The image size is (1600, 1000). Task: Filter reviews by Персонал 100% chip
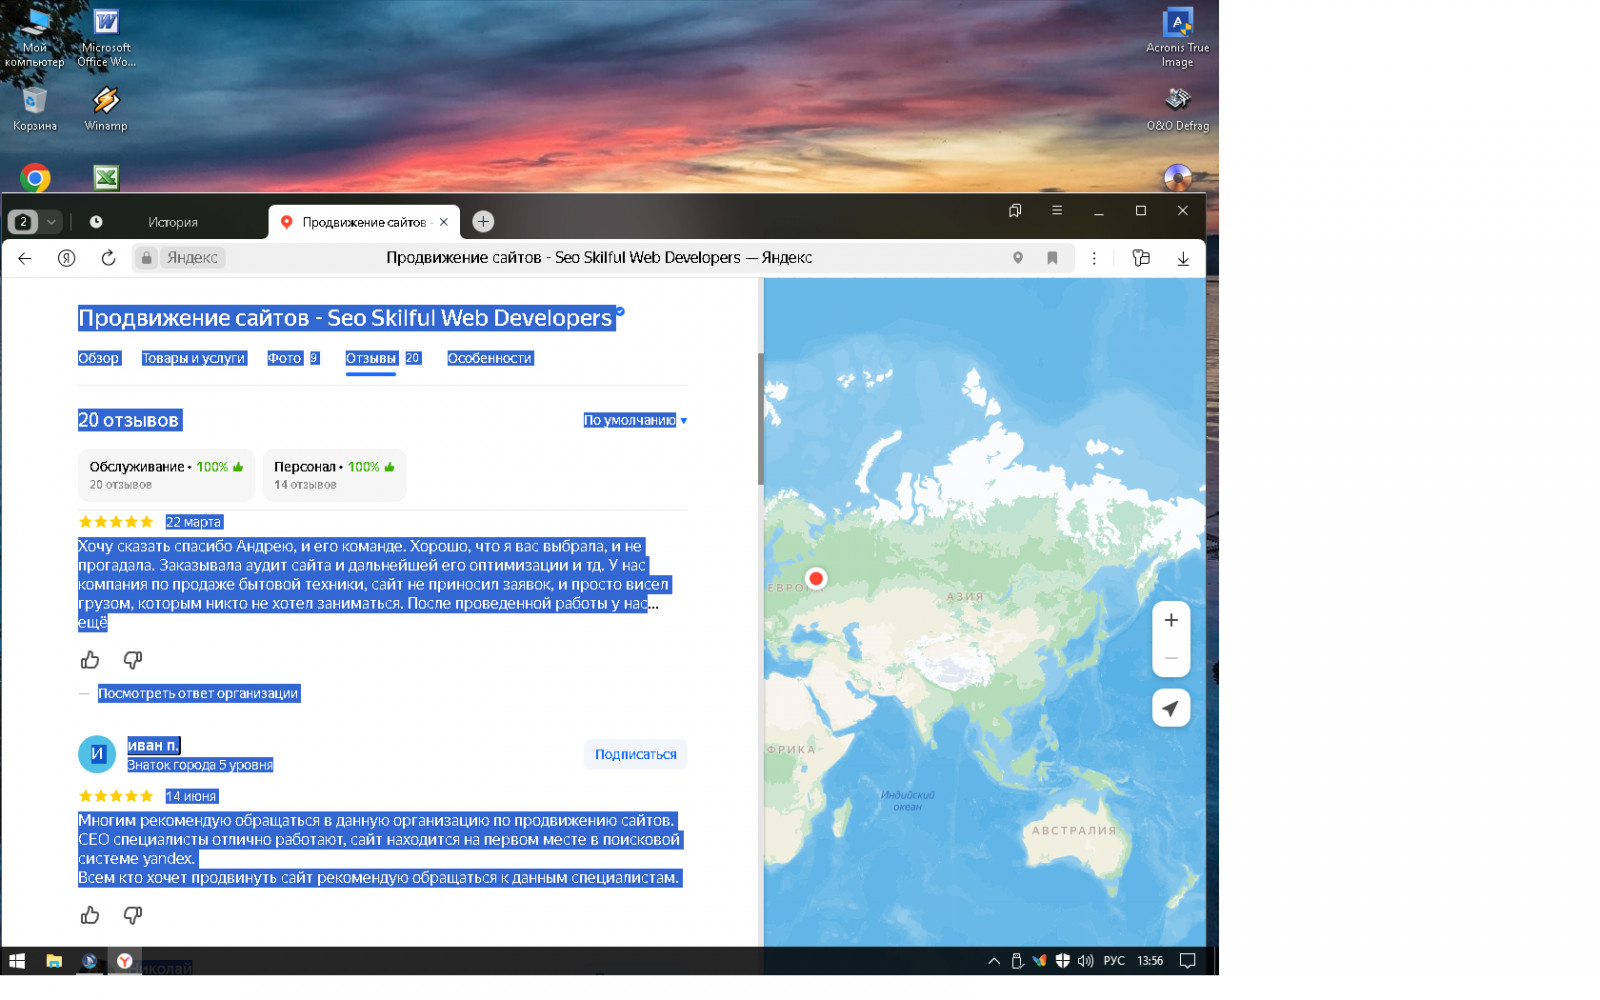[x=334, y=475]
